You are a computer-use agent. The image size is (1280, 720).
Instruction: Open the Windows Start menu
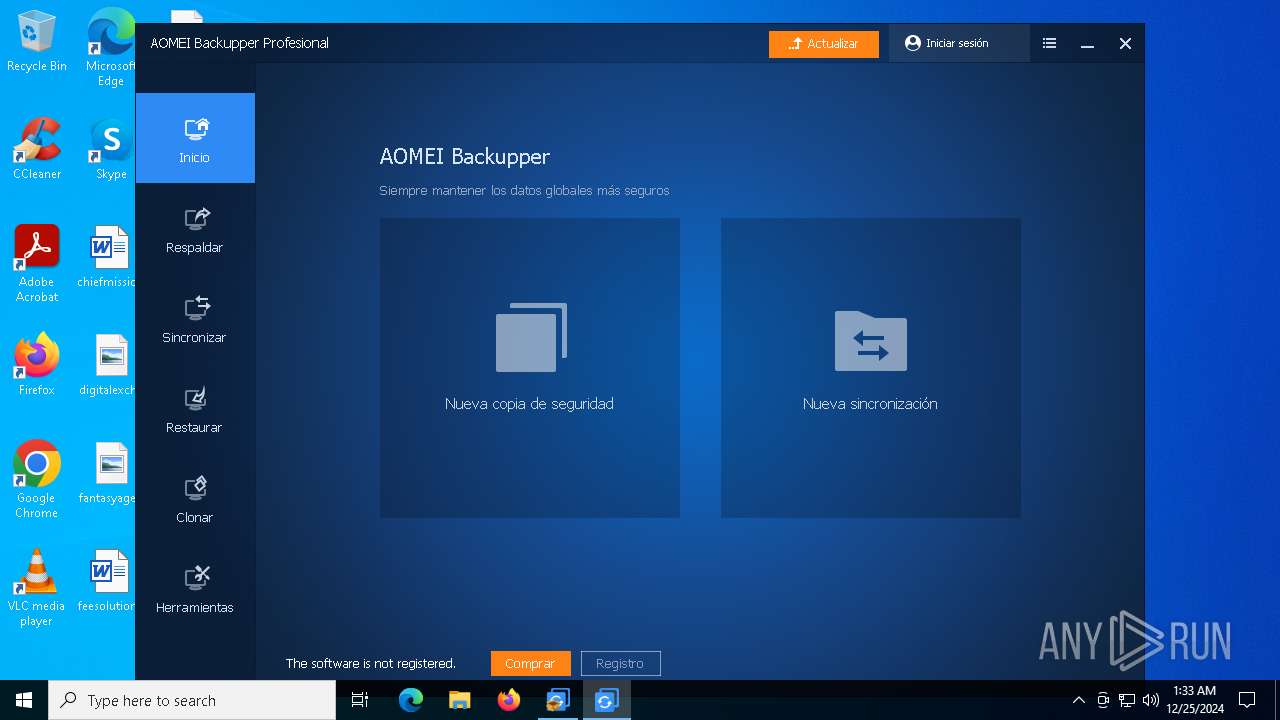[24, 700]
